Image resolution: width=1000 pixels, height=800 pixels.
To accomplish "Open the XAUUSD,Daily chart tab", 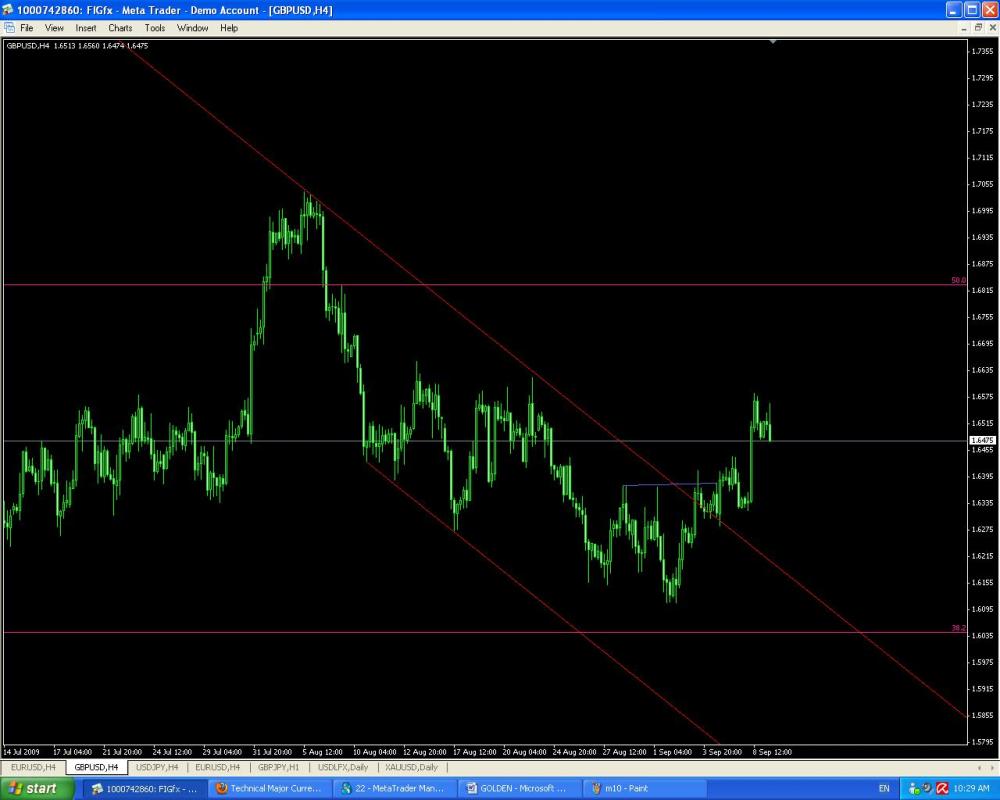I will coord(411,767).
